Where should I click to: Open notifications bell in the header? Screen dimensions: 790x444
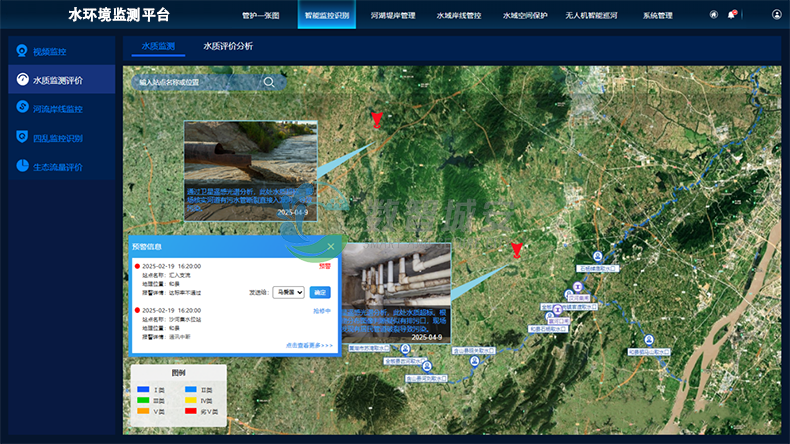[732, 15]
